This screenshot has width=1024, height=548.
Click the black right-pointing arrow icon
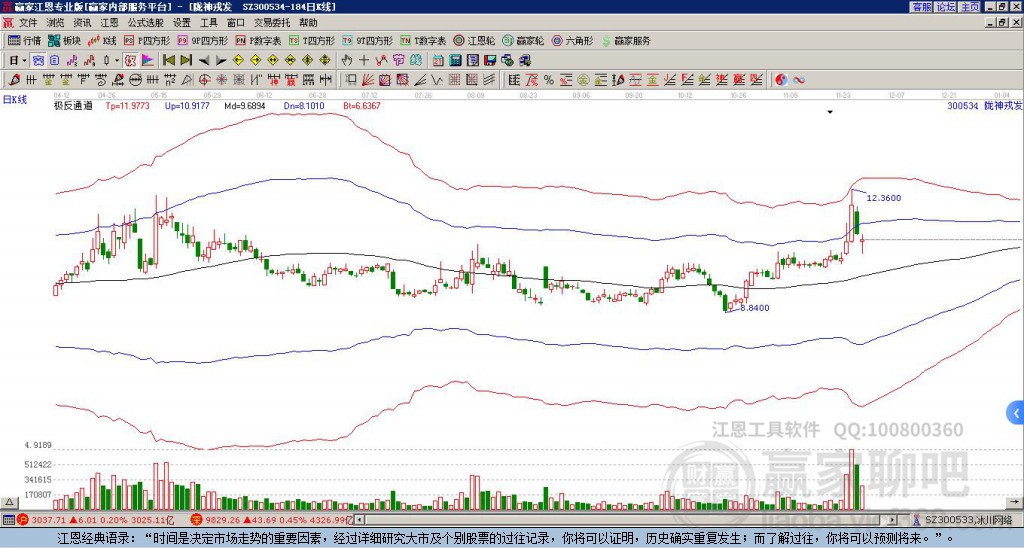click(x=221, y=61)
